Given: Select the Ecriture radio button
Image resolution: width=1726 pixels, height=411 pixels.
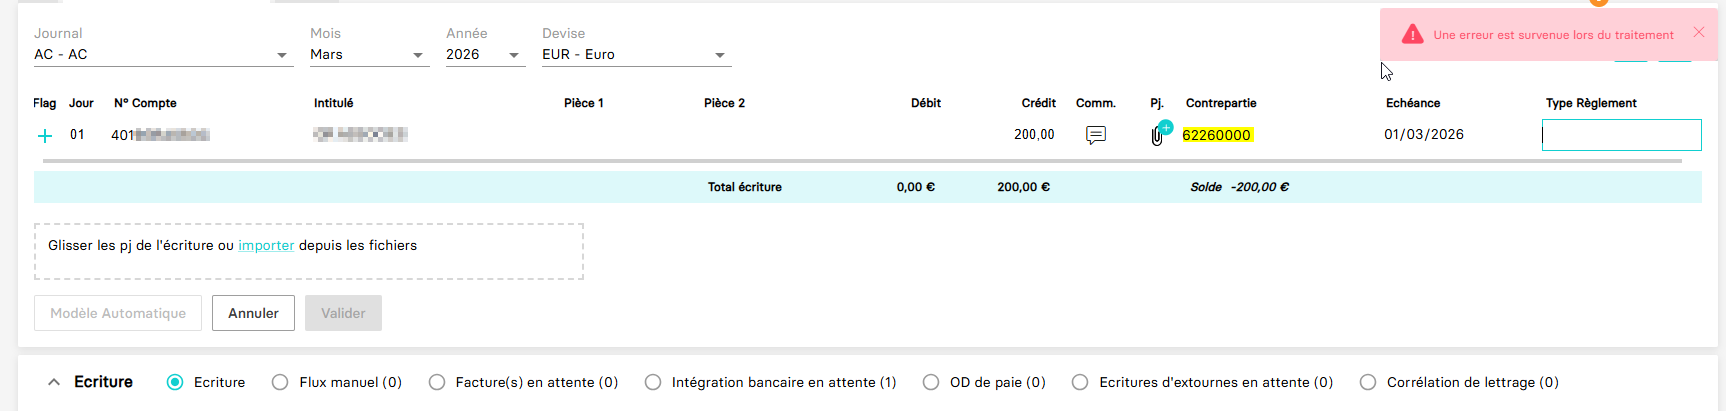Looking at the screenshot, I should coord(175,382).
